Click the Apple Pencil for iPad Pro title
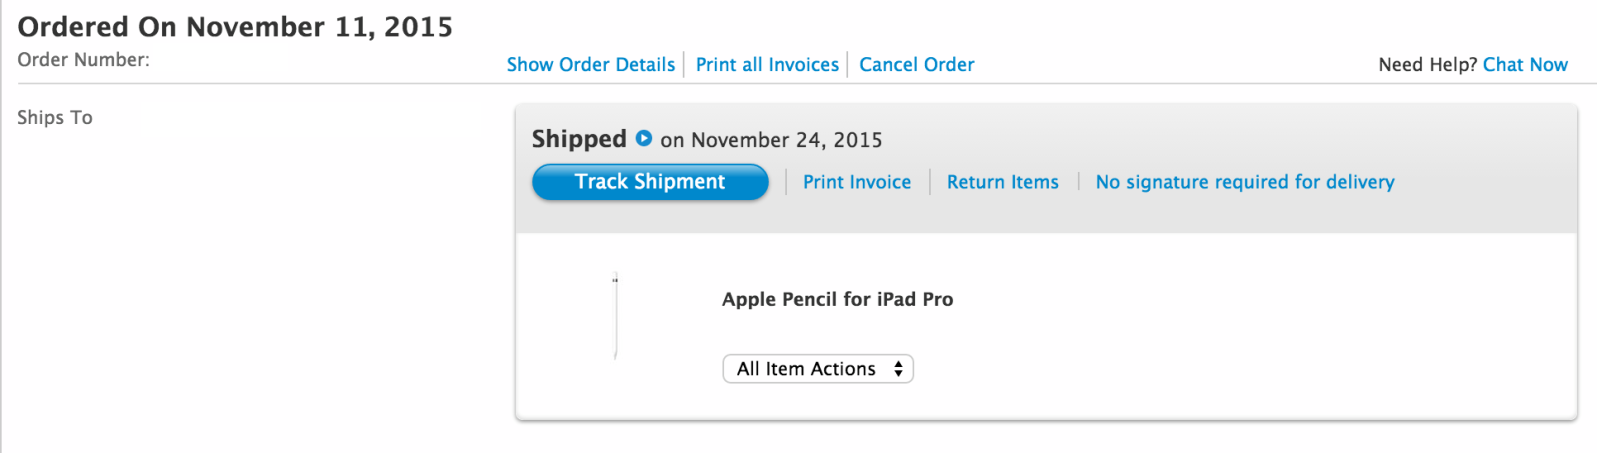 pyautogui.click(x=838, y=299)
